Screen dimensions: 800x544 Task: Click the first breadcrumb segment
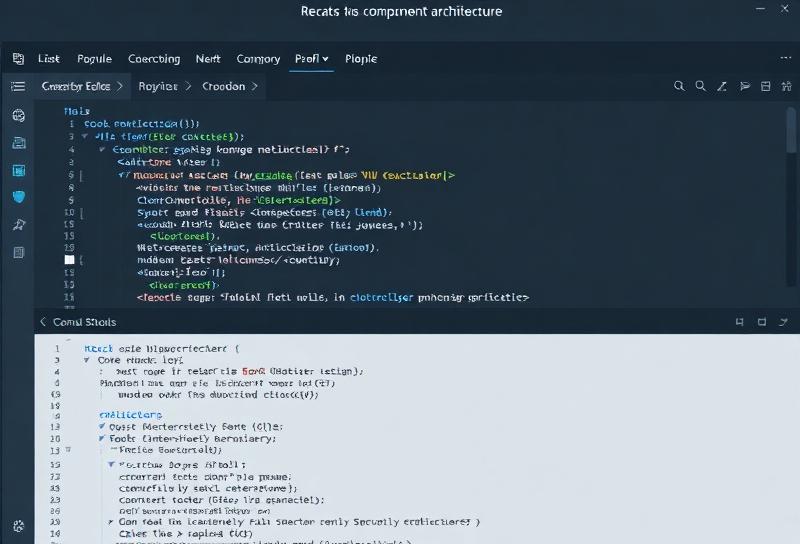(76, 86)
